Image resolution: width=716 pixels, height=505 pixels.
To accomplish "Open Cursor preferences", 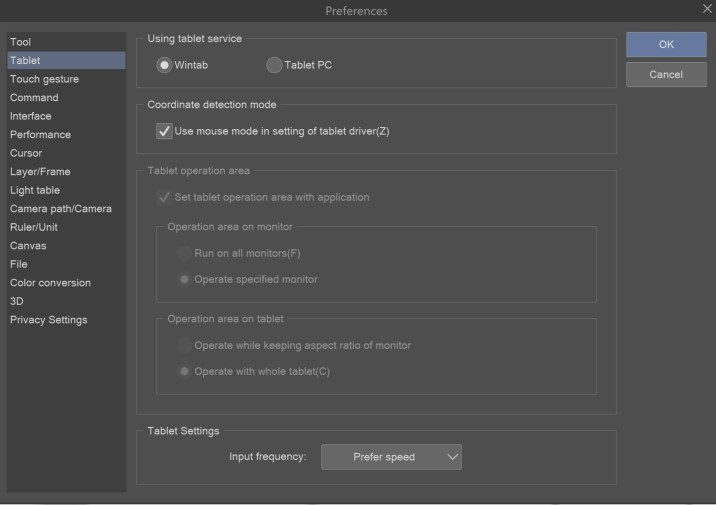I will [26, 153].
